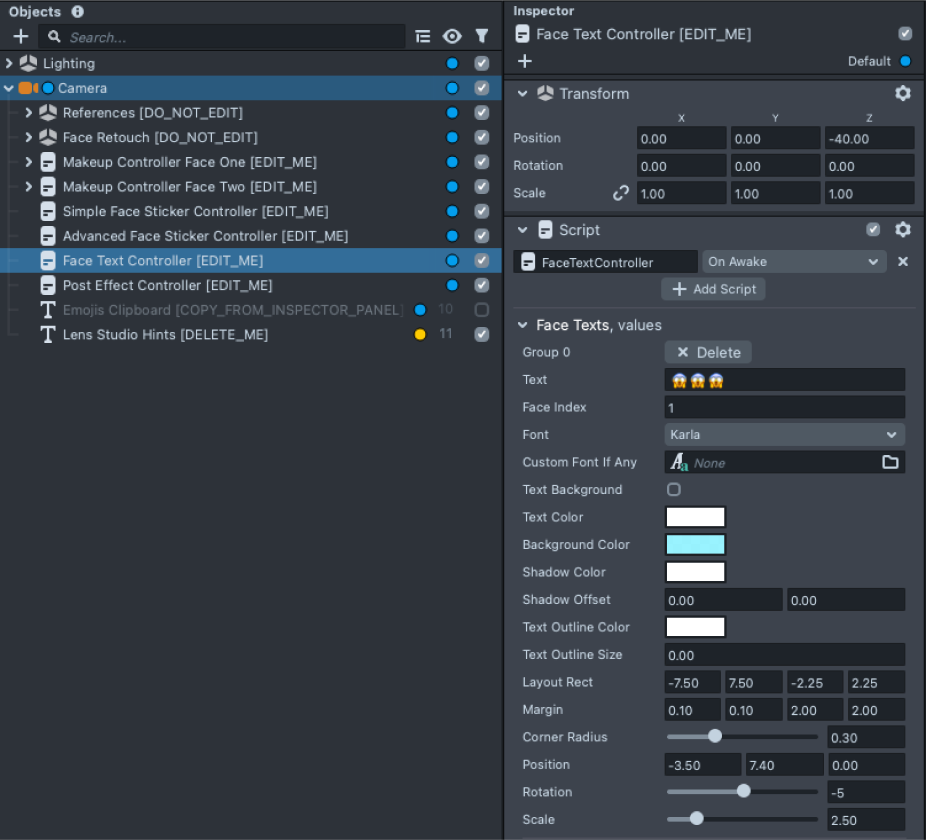The height and width of the screenshot is (840, 926).
Task: Click the Script section gear icon
Action: (x=903, y=230)
